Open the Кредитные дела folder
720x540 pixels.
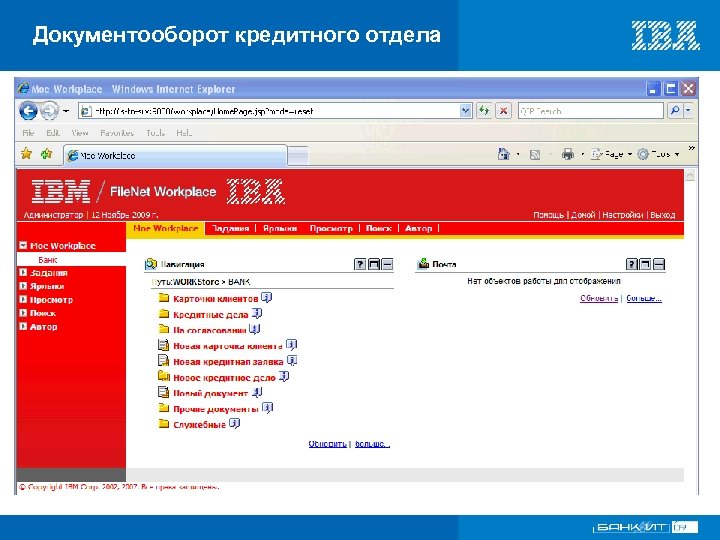tap(210, 315)
